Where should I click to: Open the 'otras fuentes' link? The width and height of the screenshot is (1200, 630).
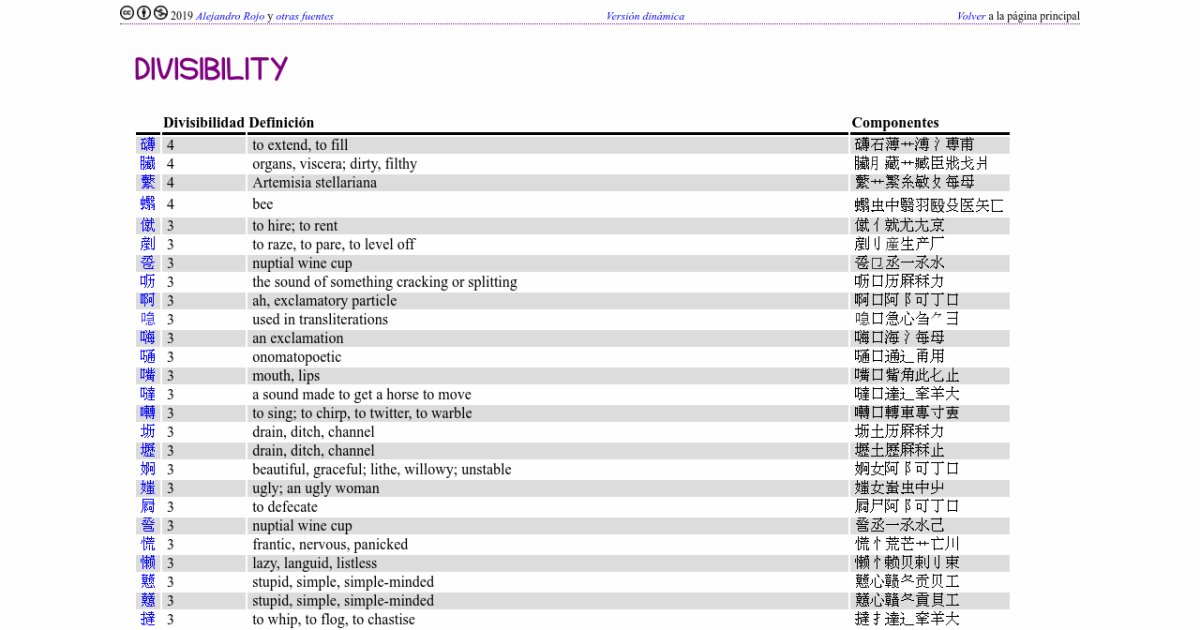tap(304, 16)
